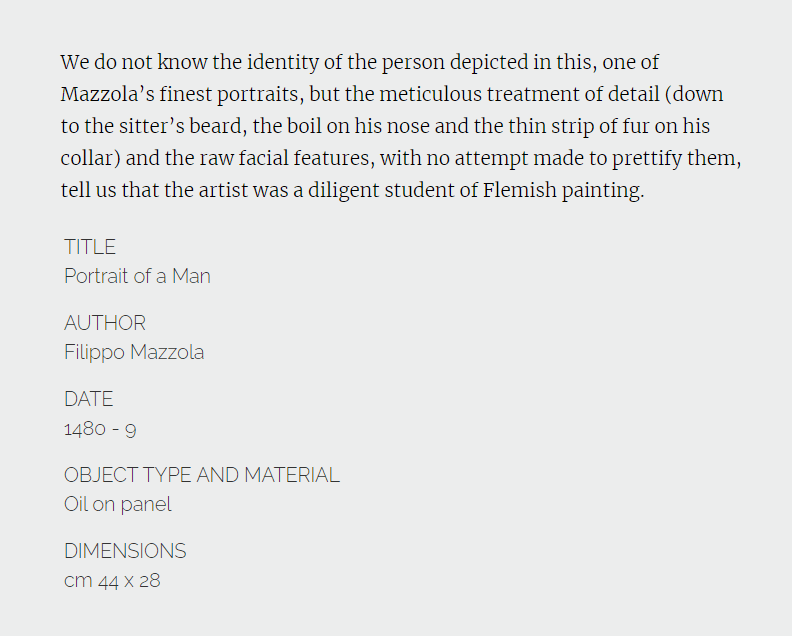
Task: Open the Filippo Mazzola author name
Action: [134, 353]
